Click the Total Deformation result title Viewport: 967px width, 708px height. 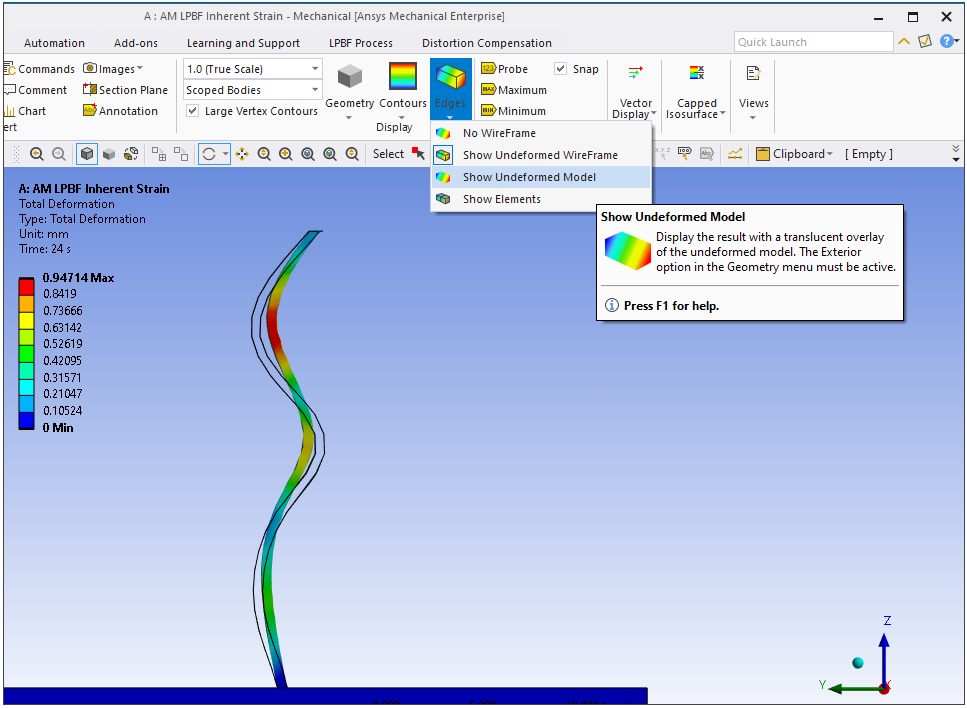[x=67, y=204]
